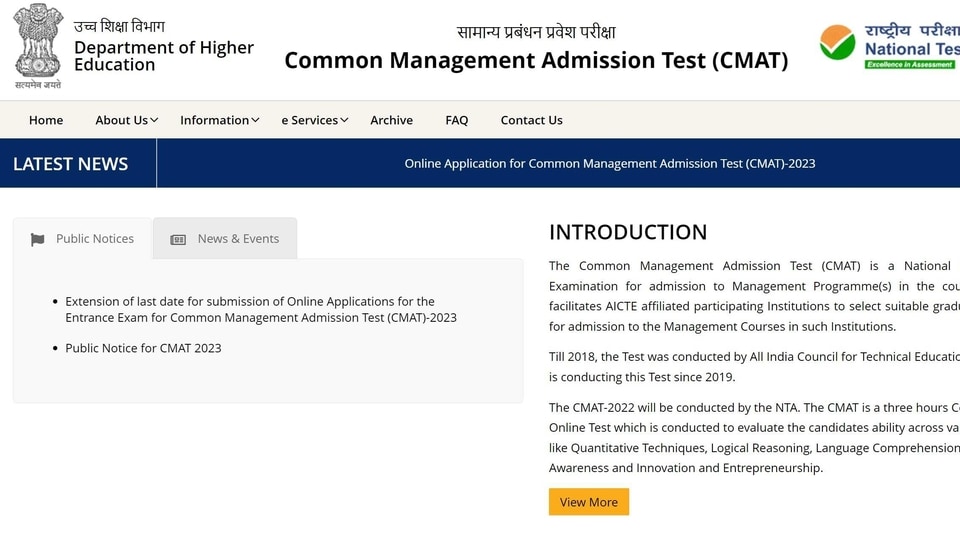The height and width of the screenshot is (540, 960).
Task: Click the newspaper icon beside News & Events
Action: [x=178, y=239]
